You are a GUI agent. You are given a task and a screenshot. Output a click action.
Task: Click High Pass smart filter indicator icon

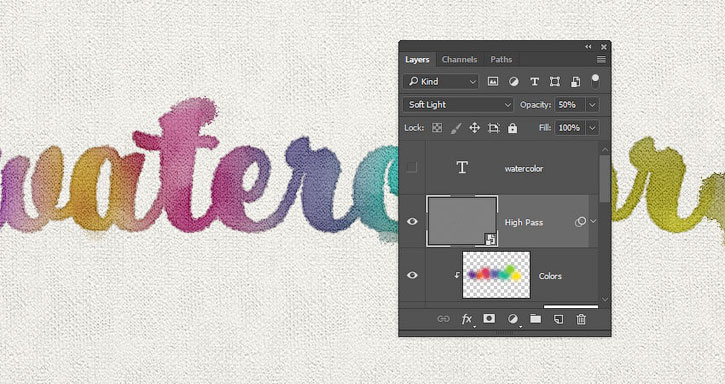click(580, 222)
